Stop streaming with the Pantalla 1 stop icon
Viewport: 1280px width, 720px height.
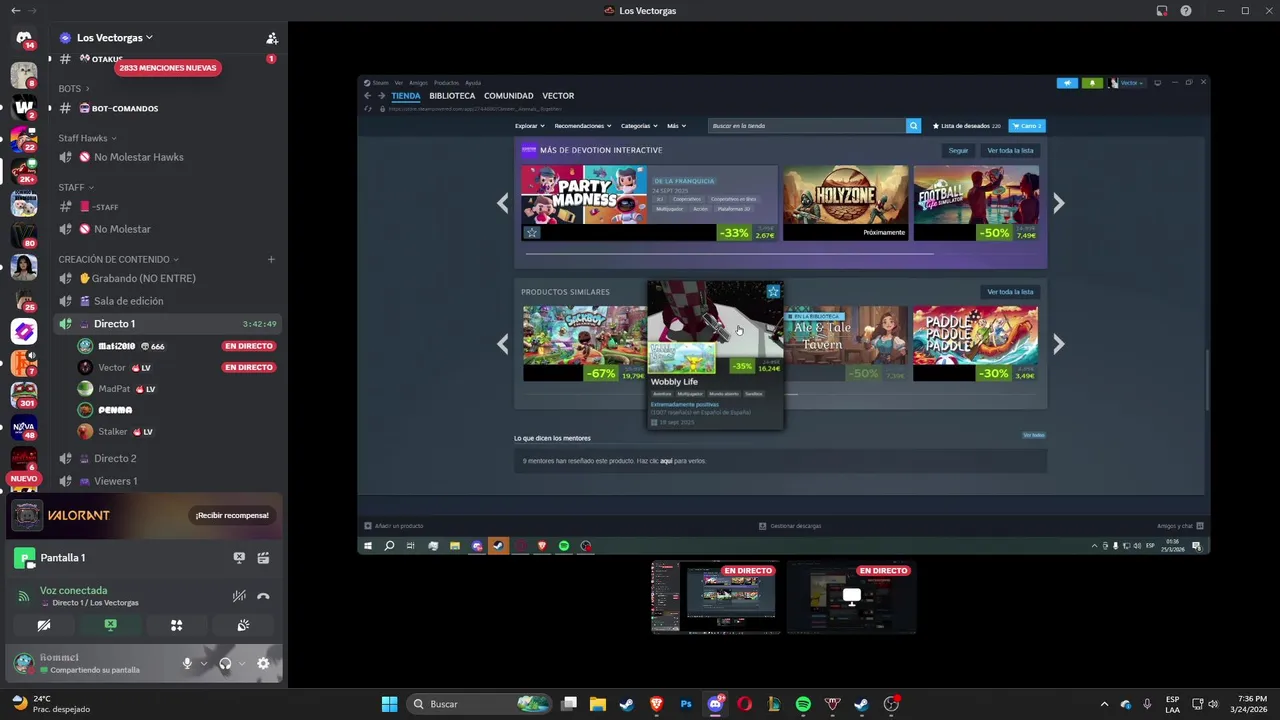pyautogui.click(x=239, y=558)
